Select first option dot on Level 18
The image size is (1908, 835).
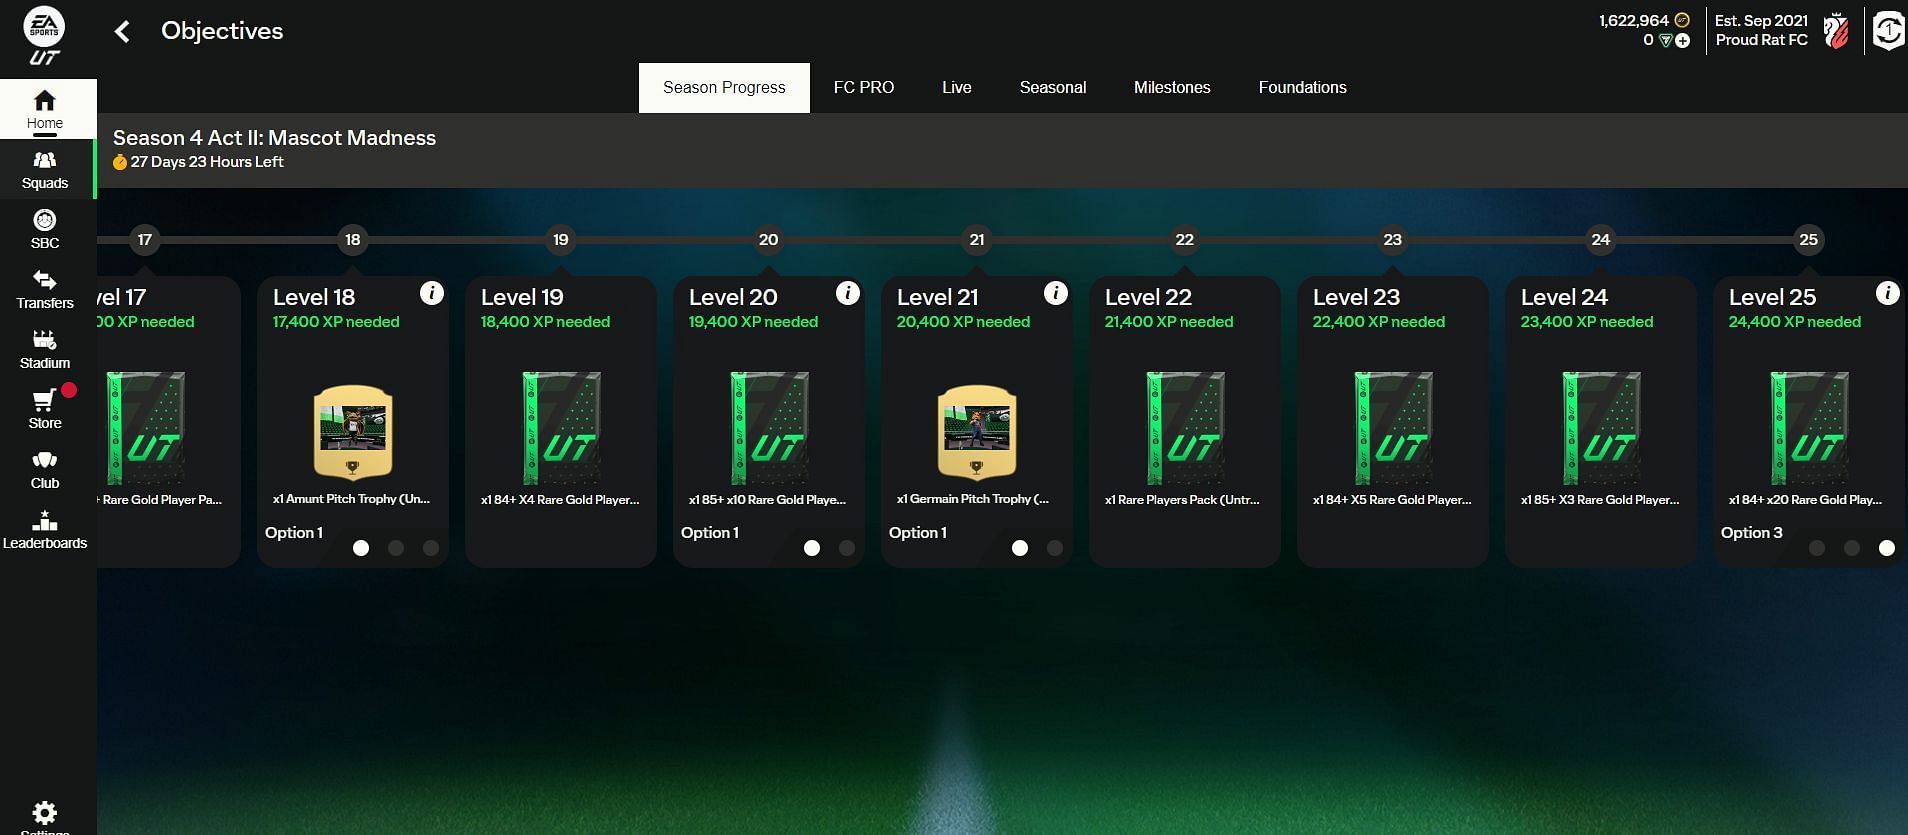coord(361,548)
